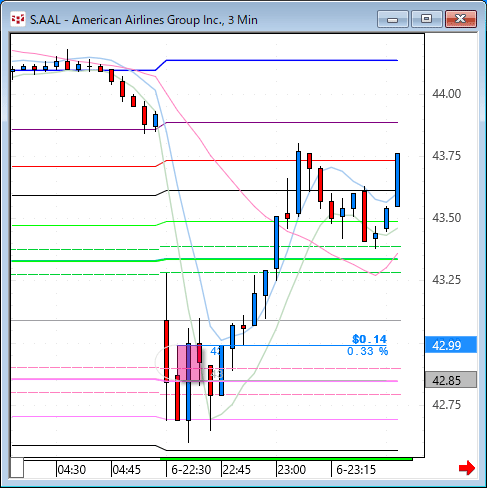This screenshot has width=487, height=488.
Task: Close the American Airlines chart window
Action: click(461, 19)
